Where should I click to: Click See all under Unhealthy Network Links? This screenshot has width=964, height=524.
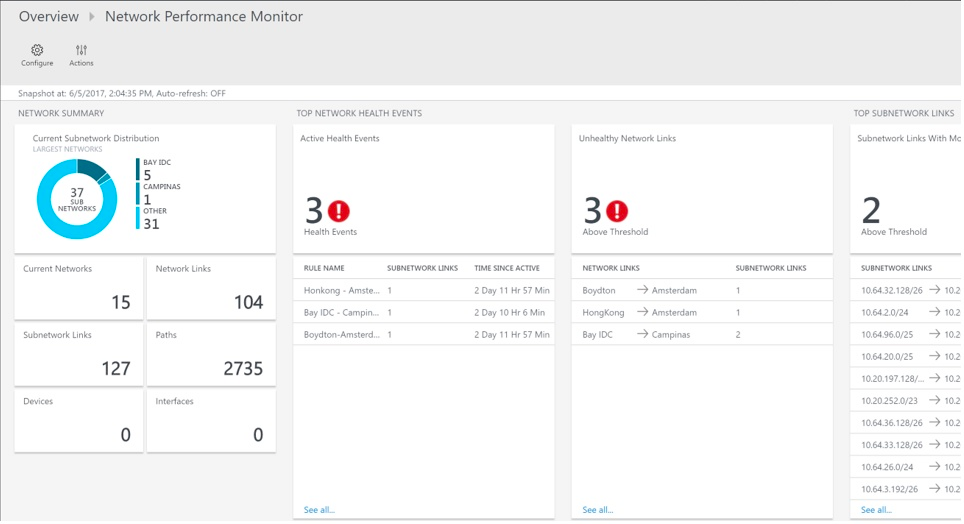(x=597, y=510)
